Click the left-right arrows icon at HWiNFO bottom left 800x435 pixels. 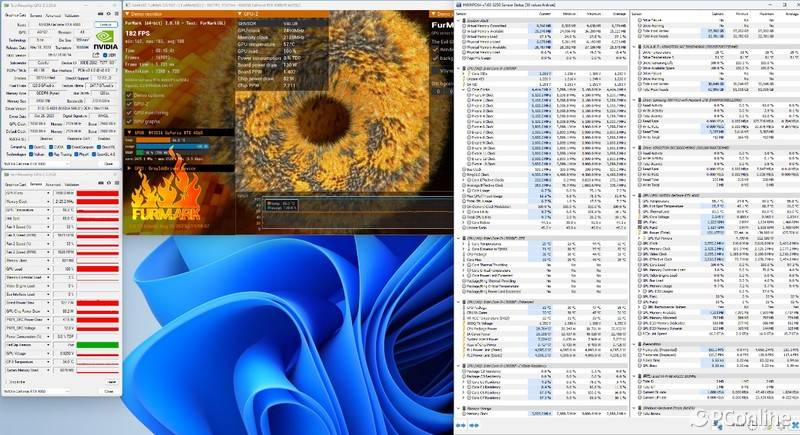click(x=461, y=425)
